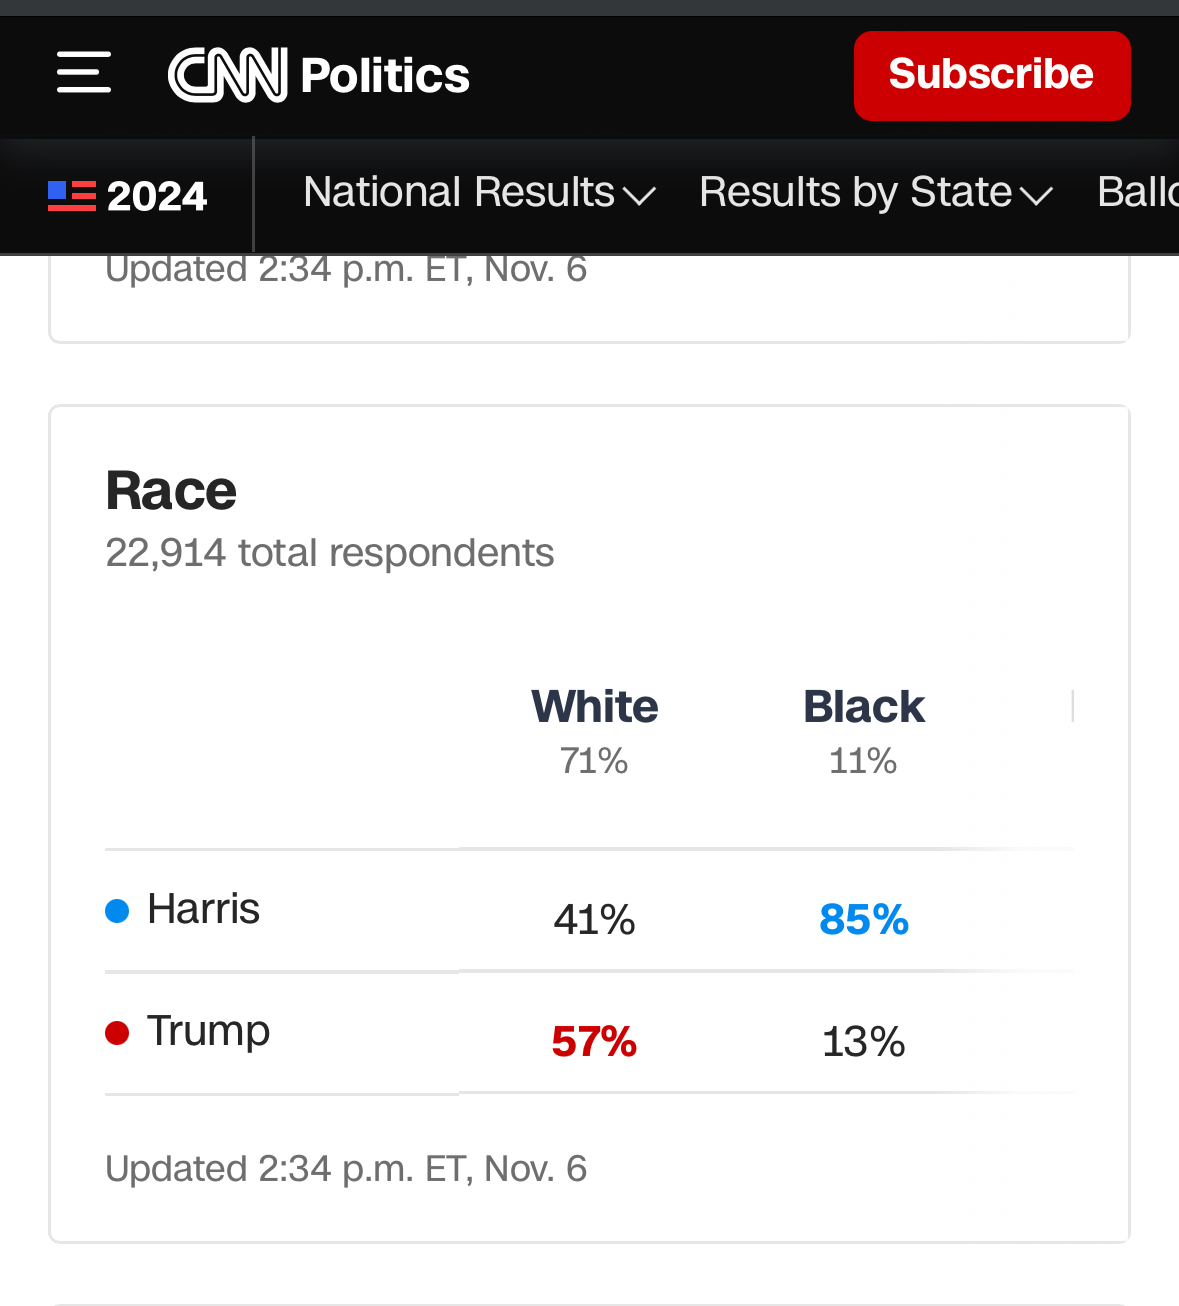Viewport: 1179px width, 1306px height.
Task: Click the 2024 election label
Action: pyautogui.click(x=157, y=196)
